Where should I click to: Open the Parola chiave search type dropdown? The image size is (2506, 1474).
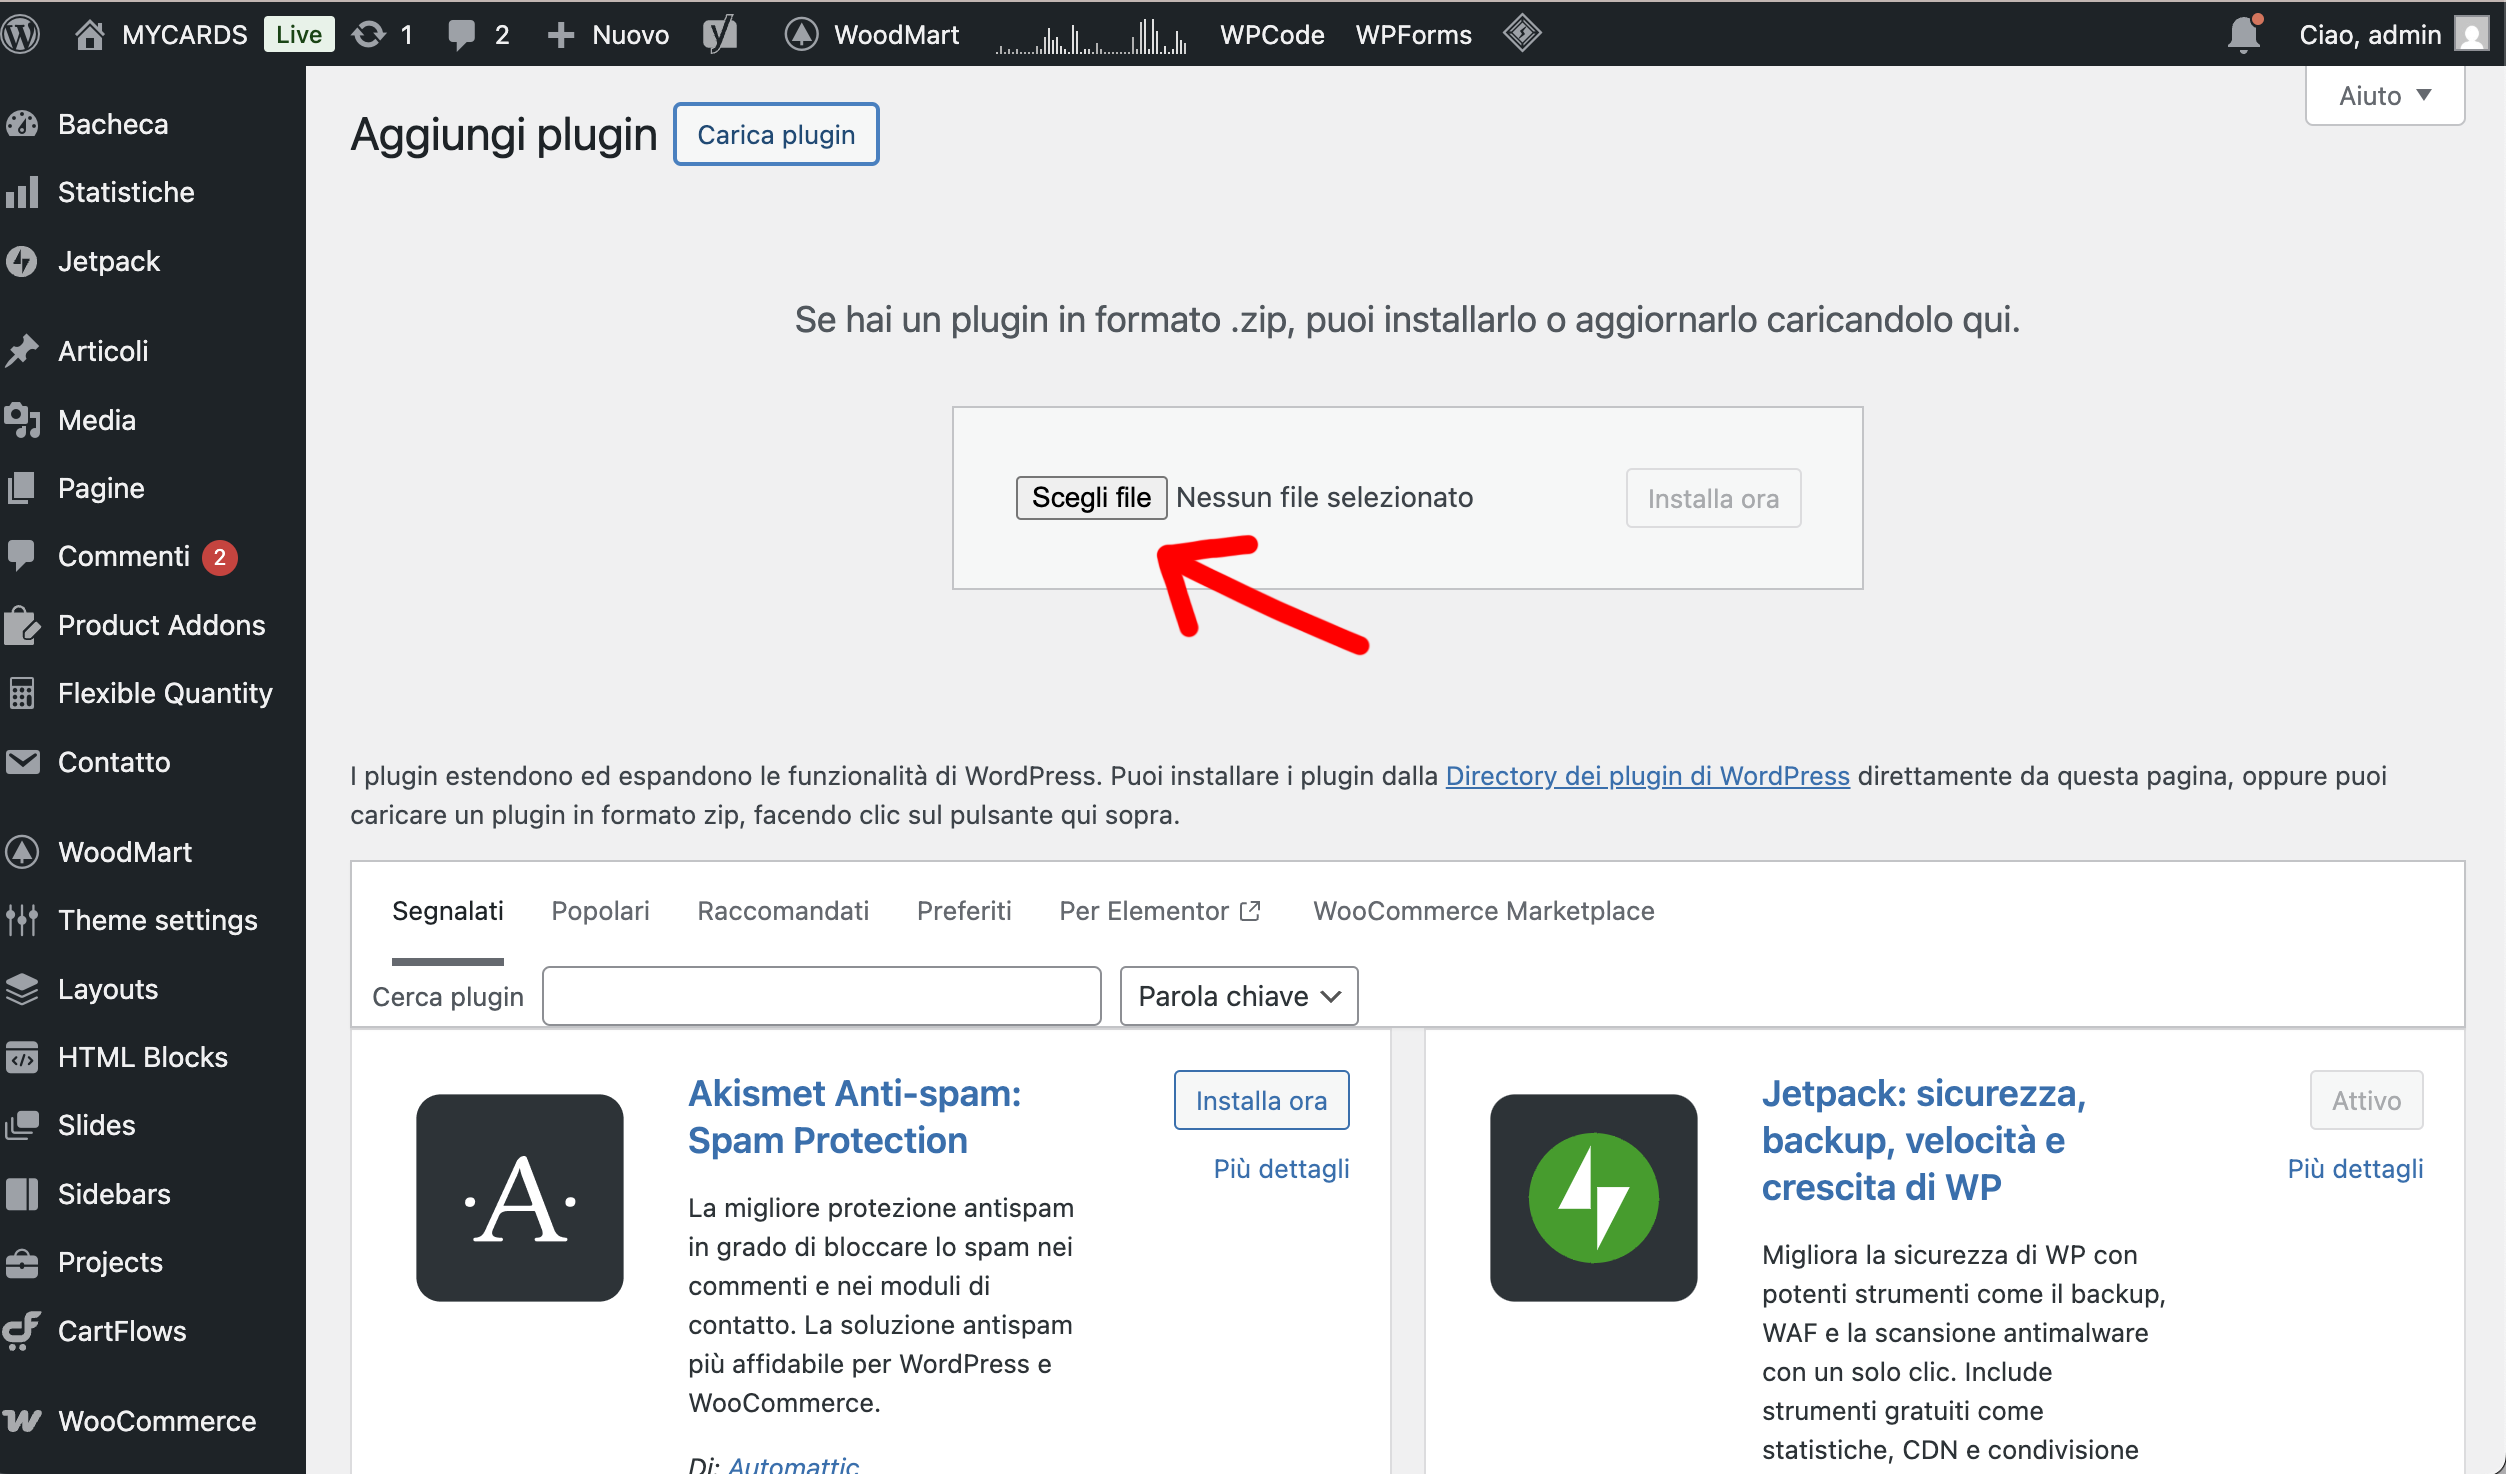point(1238,996)
